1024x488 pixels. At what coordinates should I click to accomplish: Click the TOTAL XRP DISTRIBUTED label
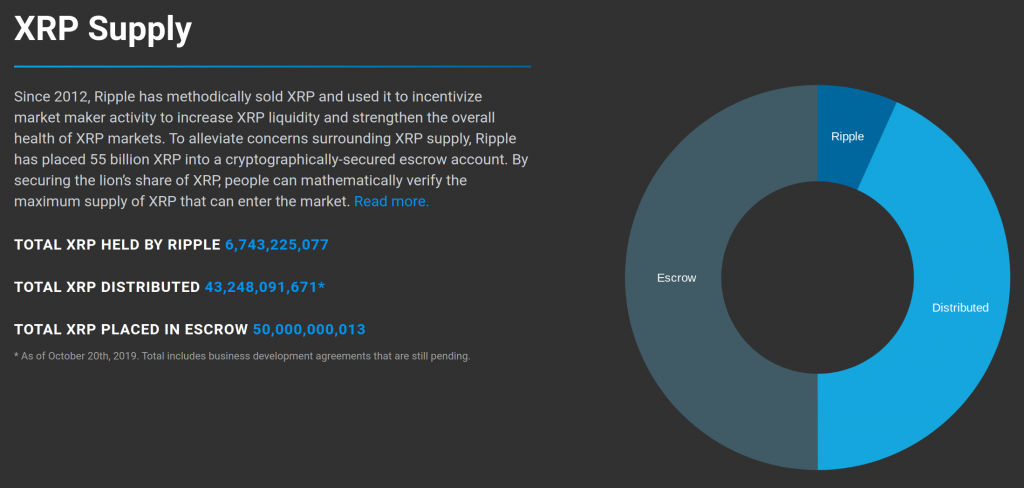pos(107,287)
